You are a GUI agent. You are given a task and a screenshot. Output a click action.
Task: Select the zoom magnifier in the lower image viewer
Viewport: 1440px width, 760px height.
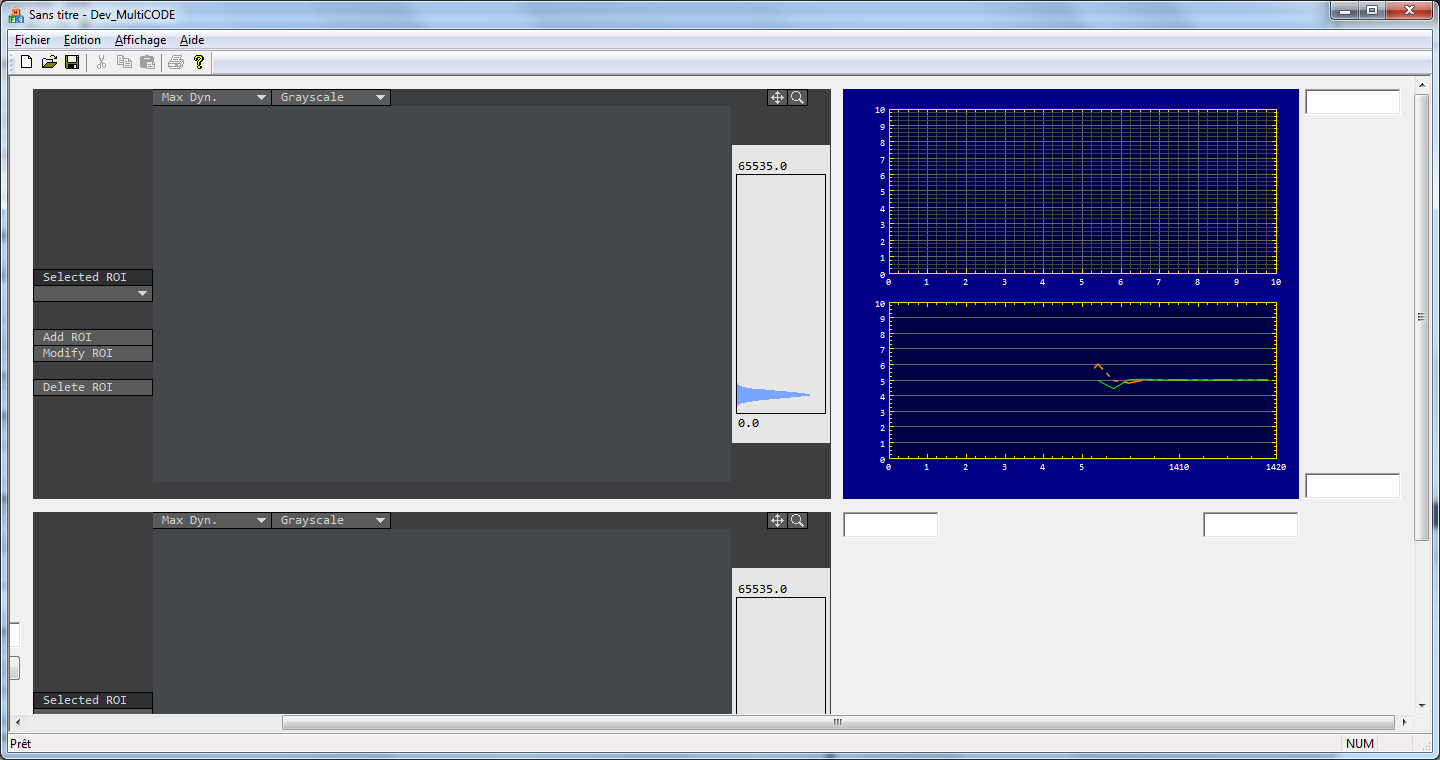pyautogui.click(x=797, y=520)
